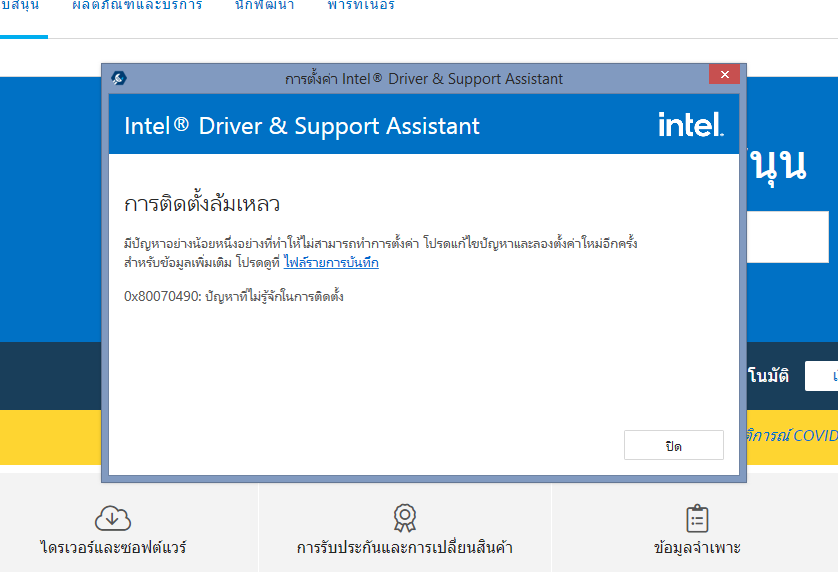Click dialog title การตั้งค่า Intel Driver & Support Assistant

point(424,79)
